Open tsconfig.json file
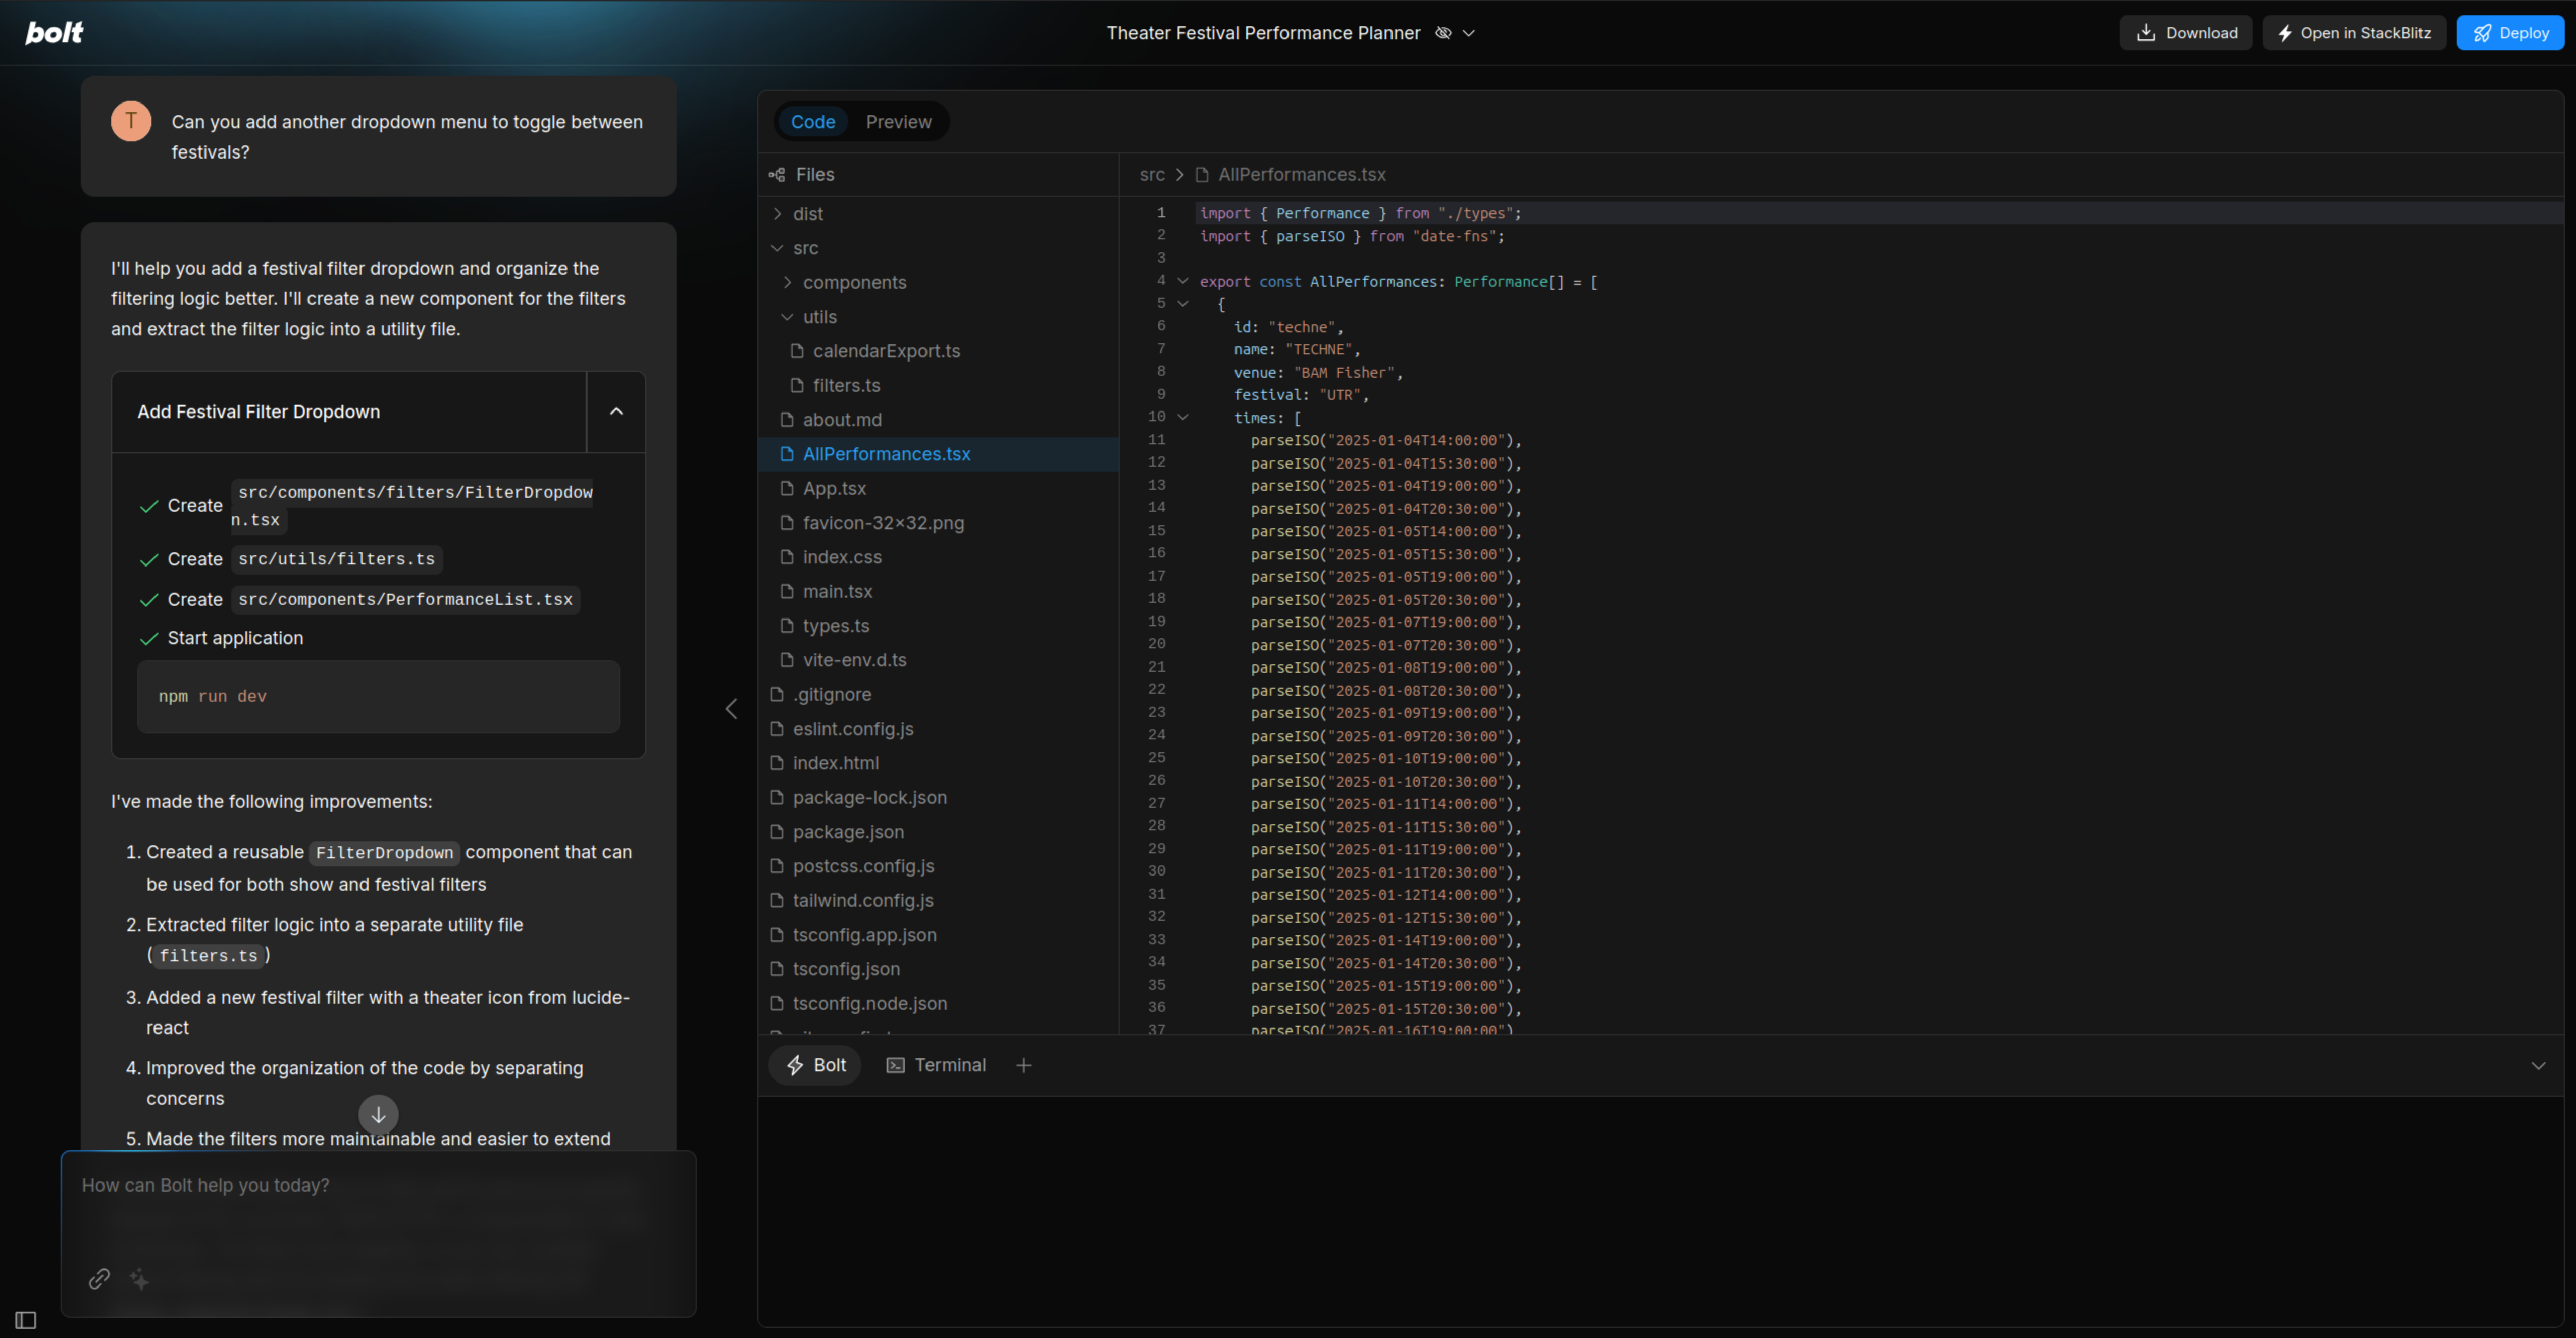The image size is (2576, 1338). (x=938, y=969)
